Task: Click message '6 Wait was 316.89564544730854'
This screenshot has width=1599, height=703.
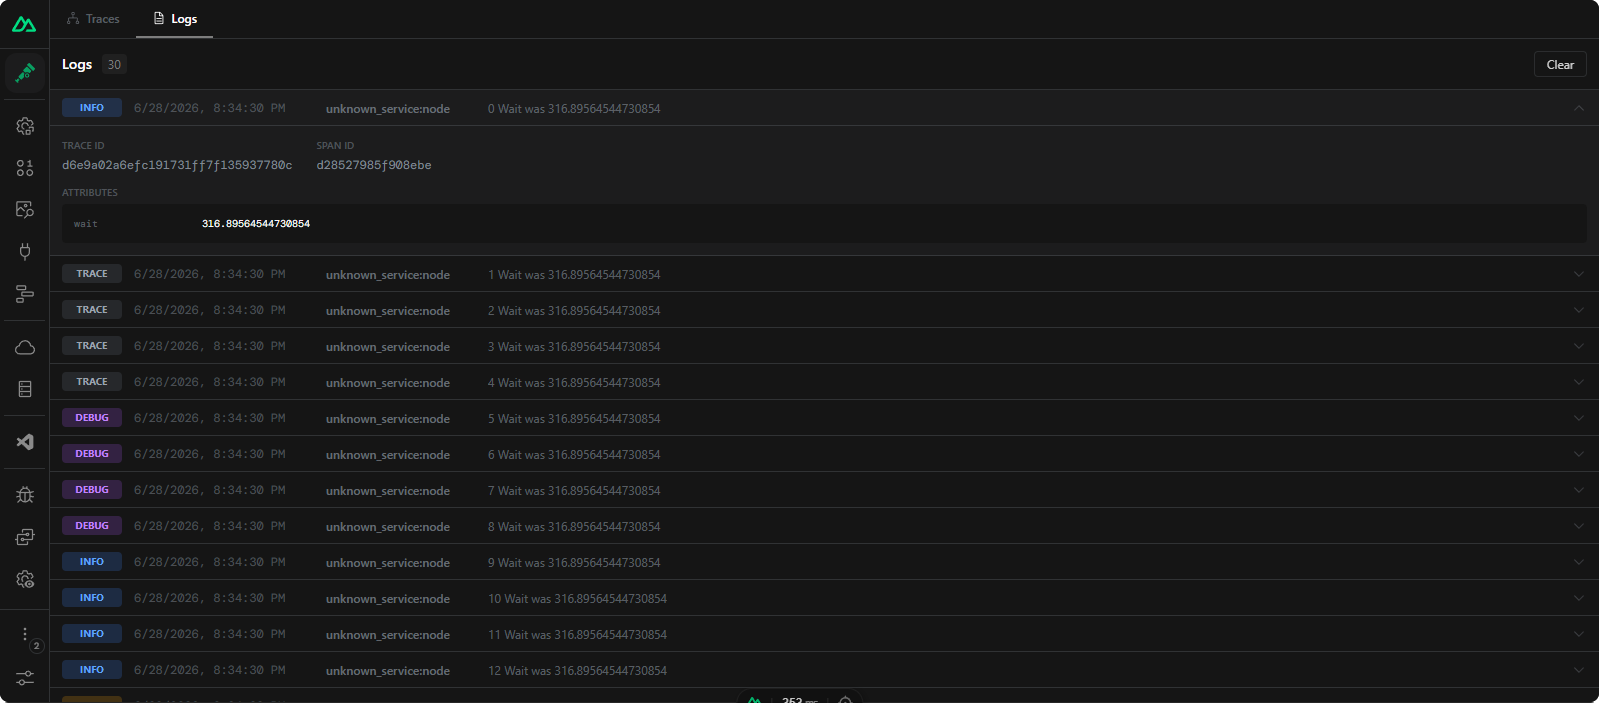Action: click(x=574, y=455)
